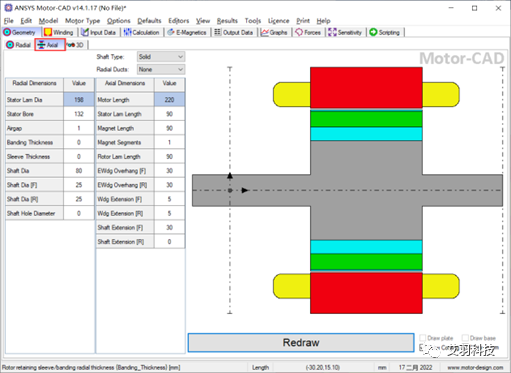Select the Wdg Extension [F] value cell
The width and height of the screenshot is (511, 373).
[x=169, y=199]
